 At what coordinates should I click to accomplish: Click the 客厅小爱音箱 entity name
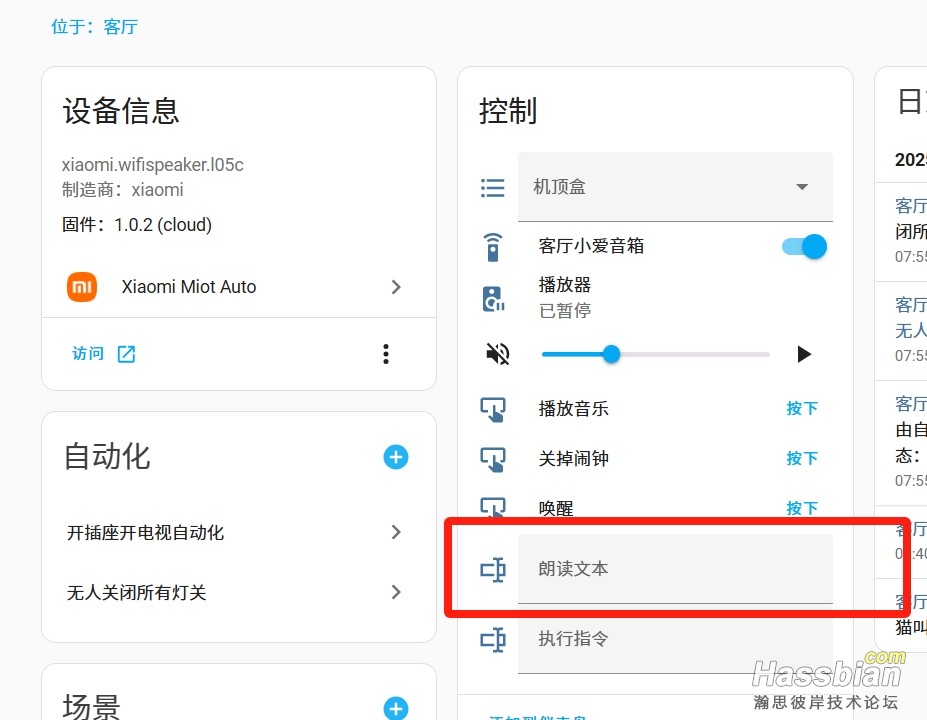point(591,246)
